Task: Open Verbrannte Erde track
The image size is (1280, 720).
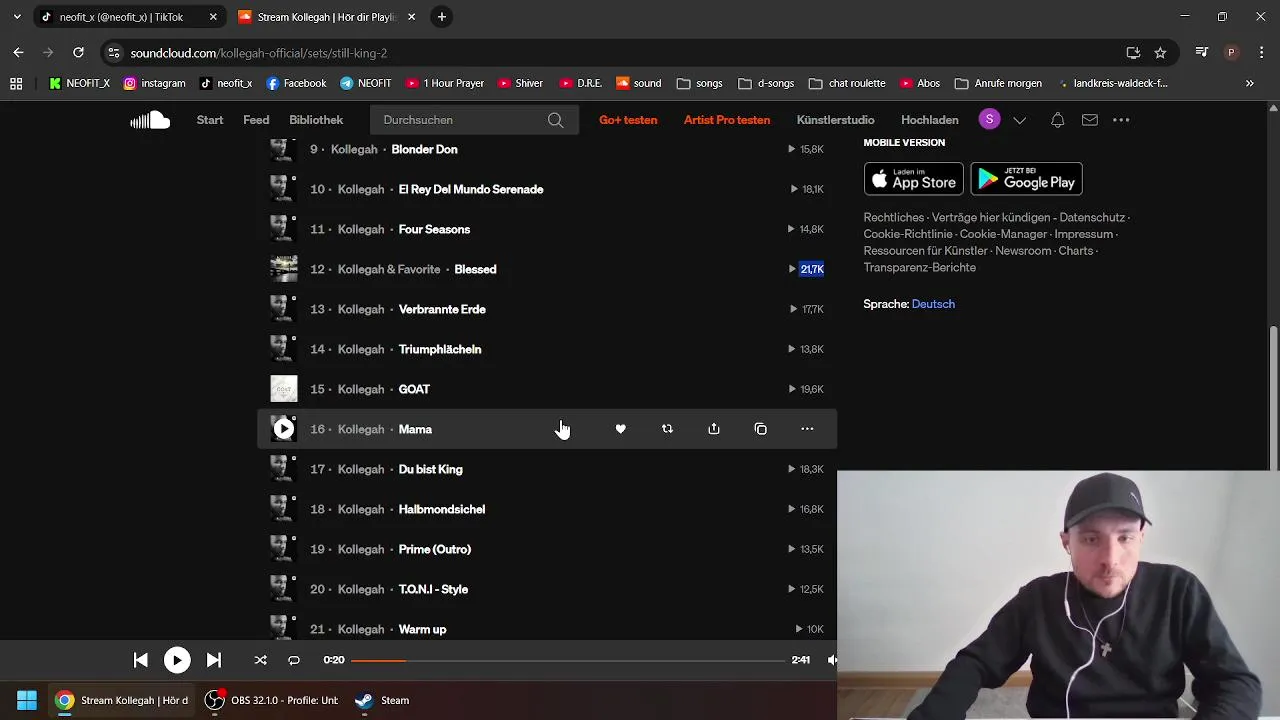Action: (x=442, y=309)
